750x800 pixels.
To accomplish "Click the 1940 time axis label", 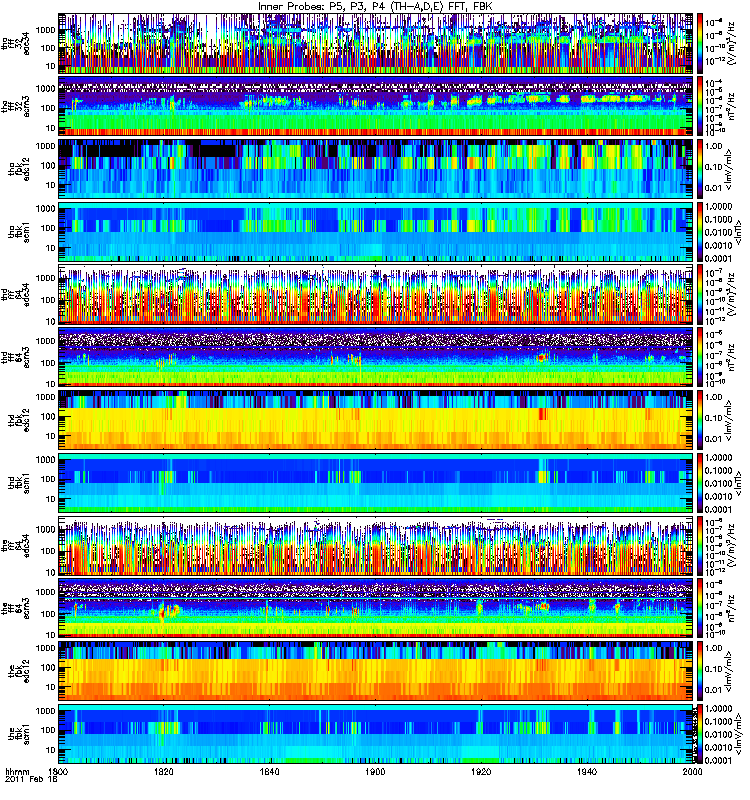I will (x=587, y=771).
